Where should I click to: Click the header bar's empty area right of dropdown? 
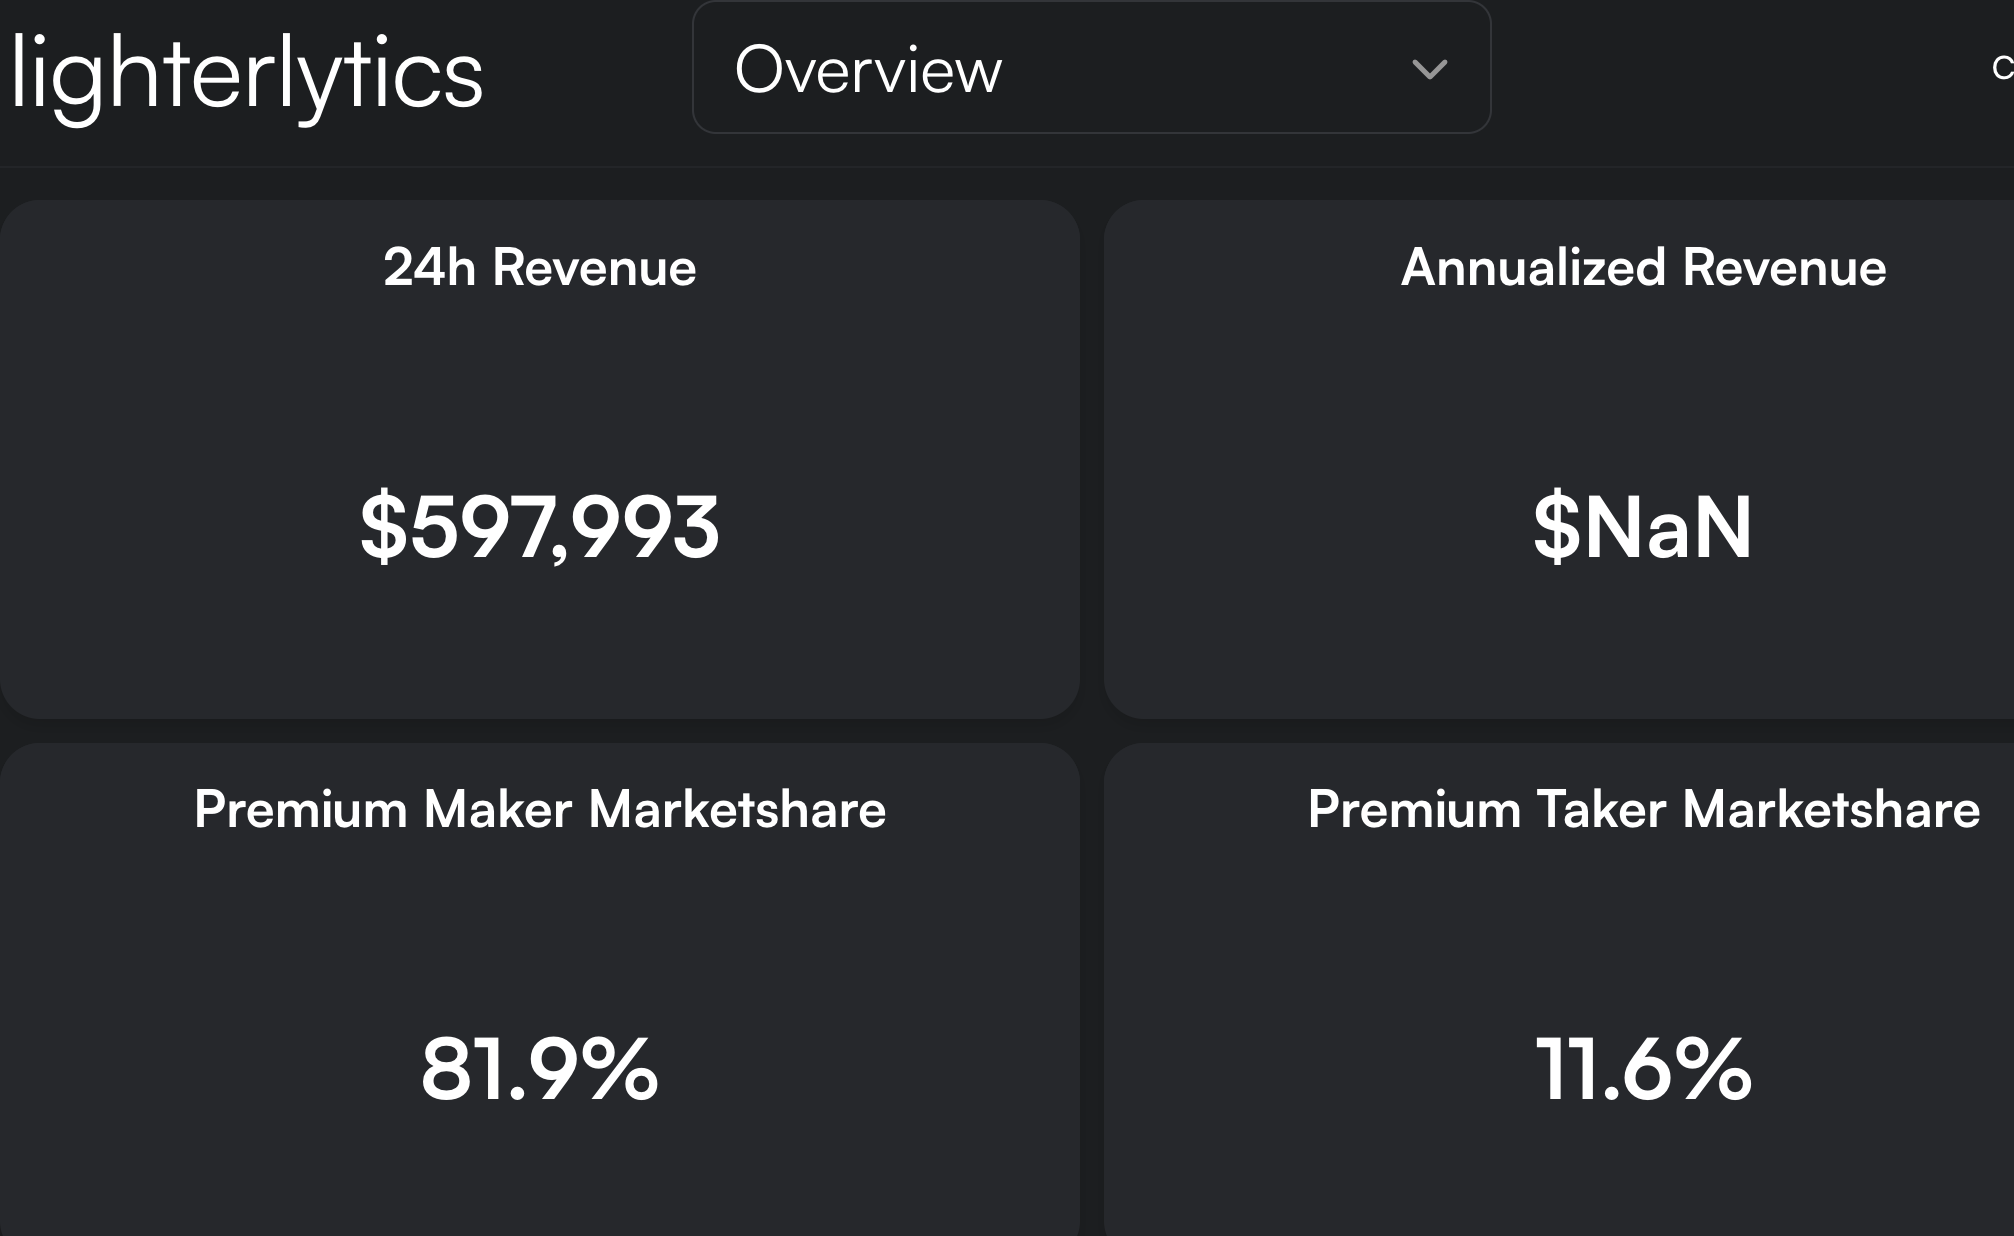pyautogui.click(x=1740, y=70)
